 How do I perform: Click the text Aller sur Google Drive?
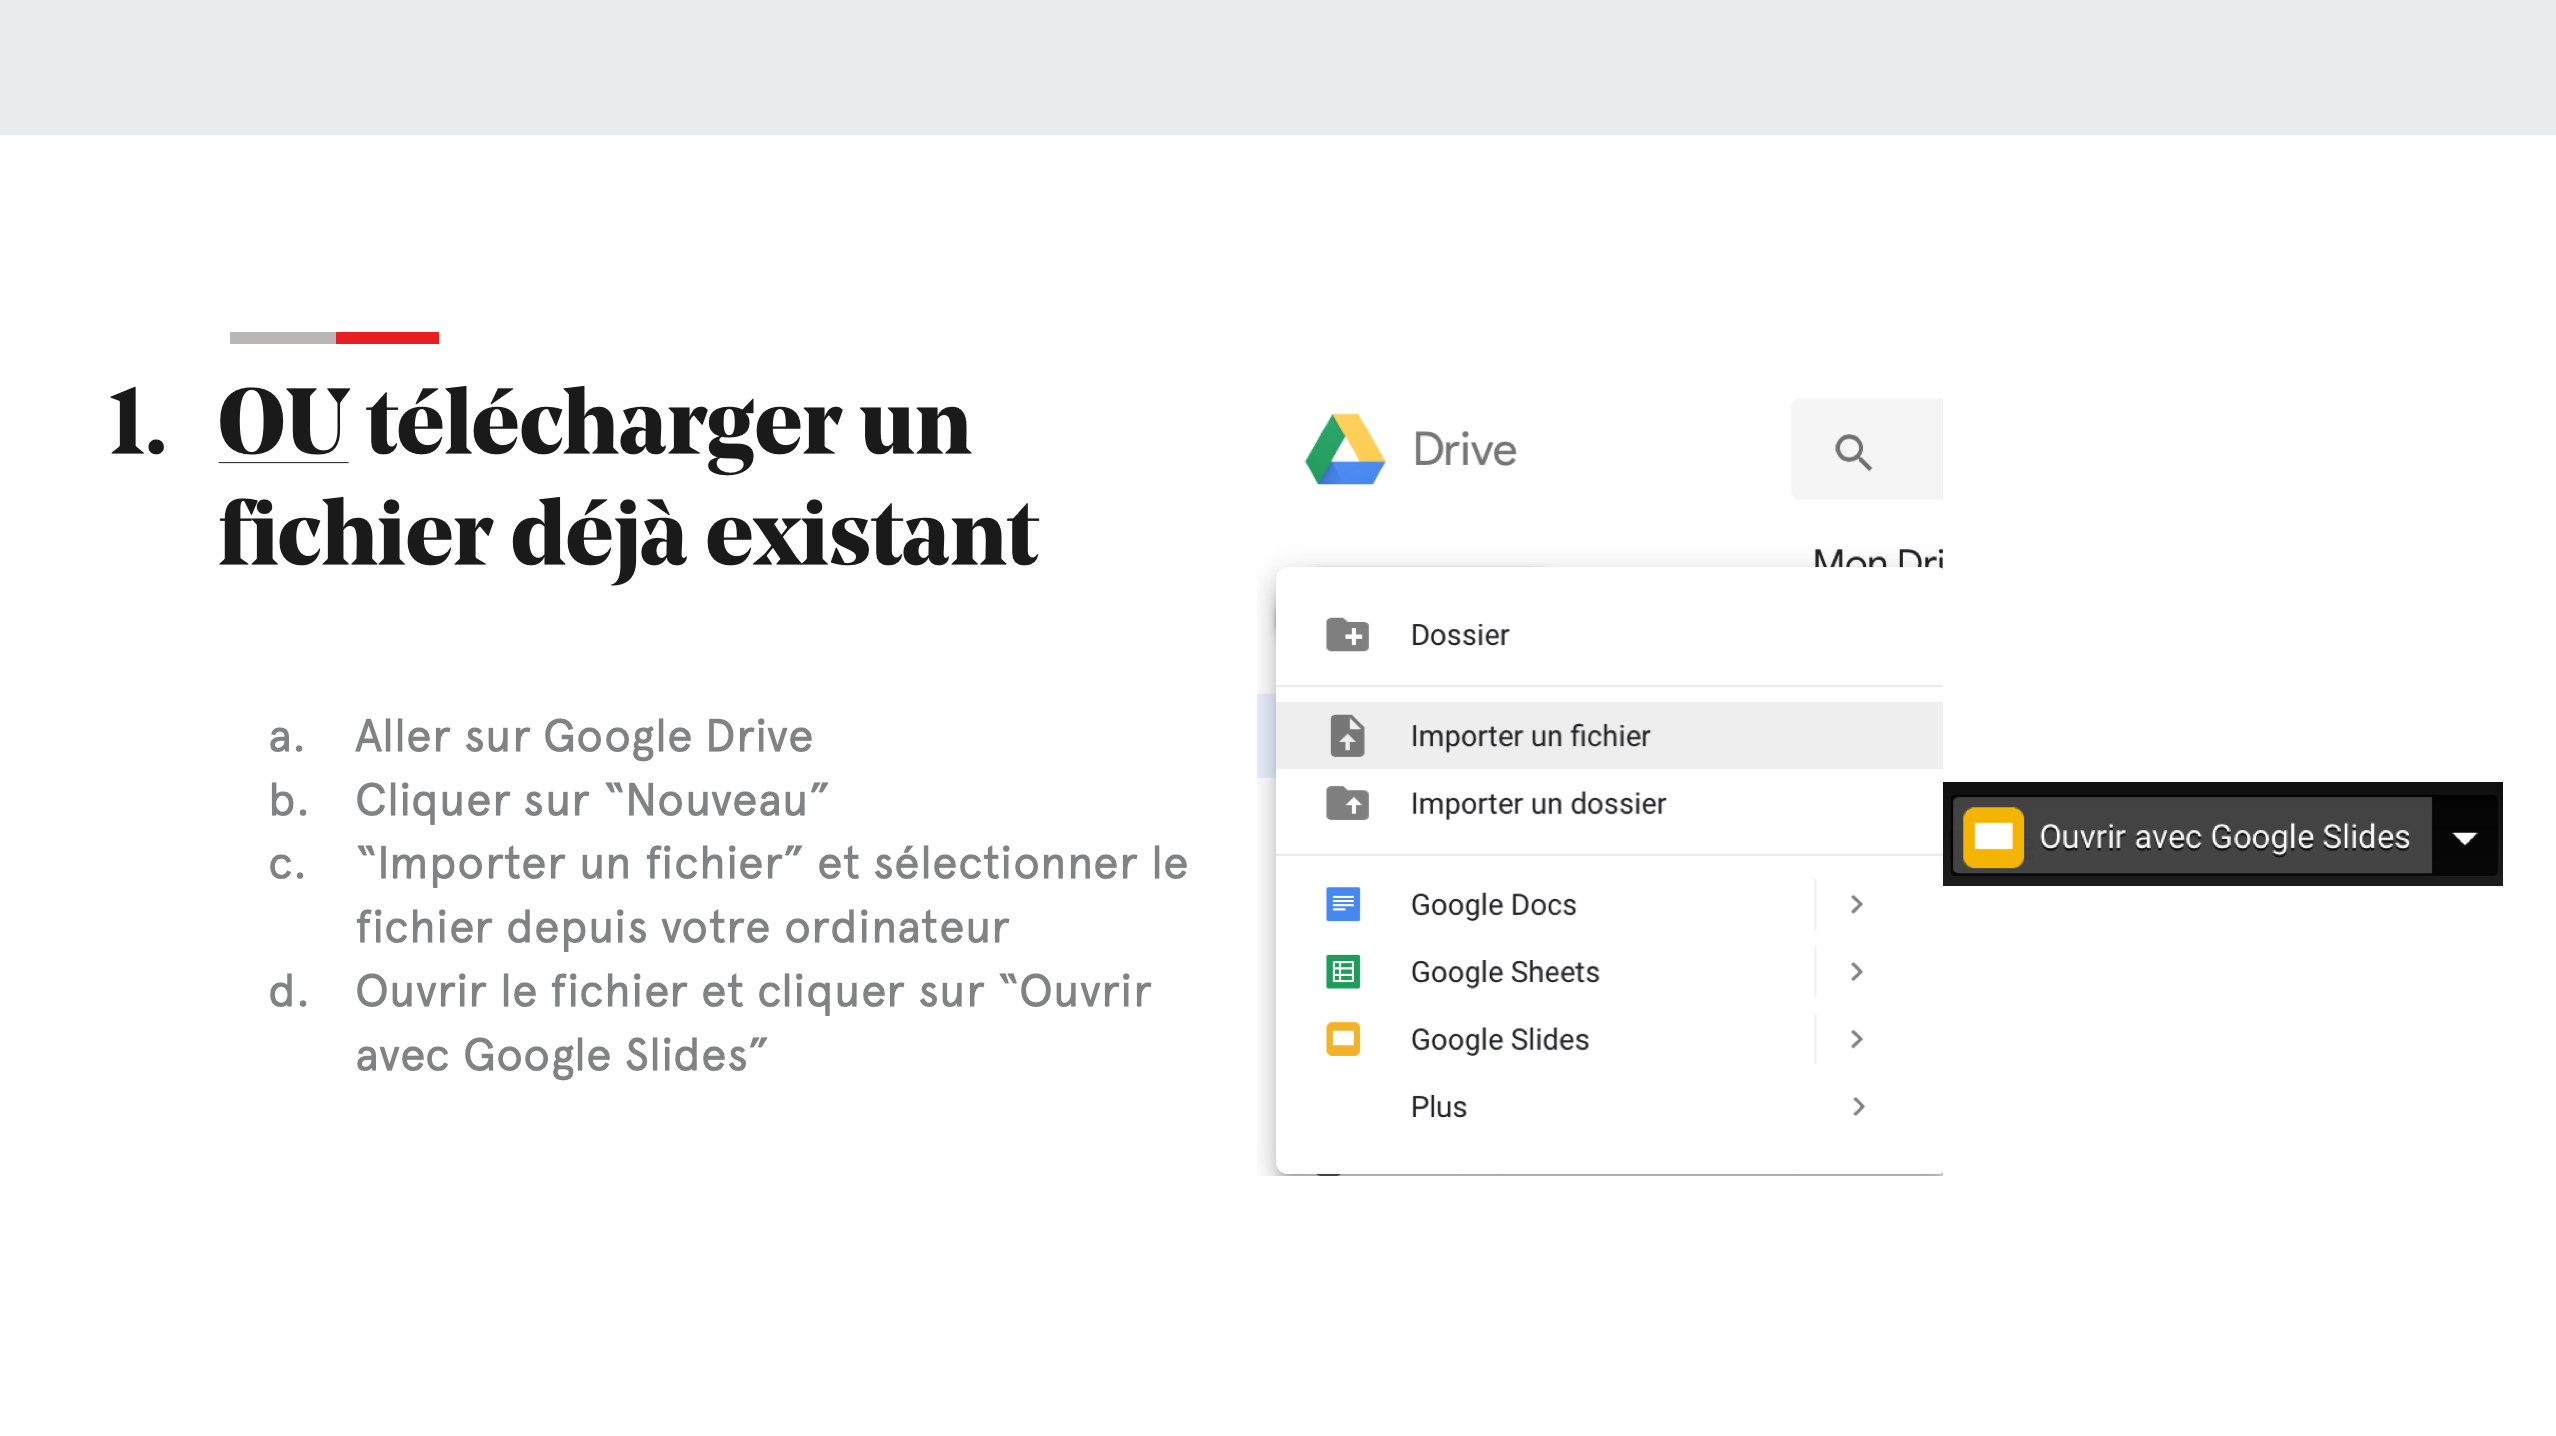click(x=584, y=736)
